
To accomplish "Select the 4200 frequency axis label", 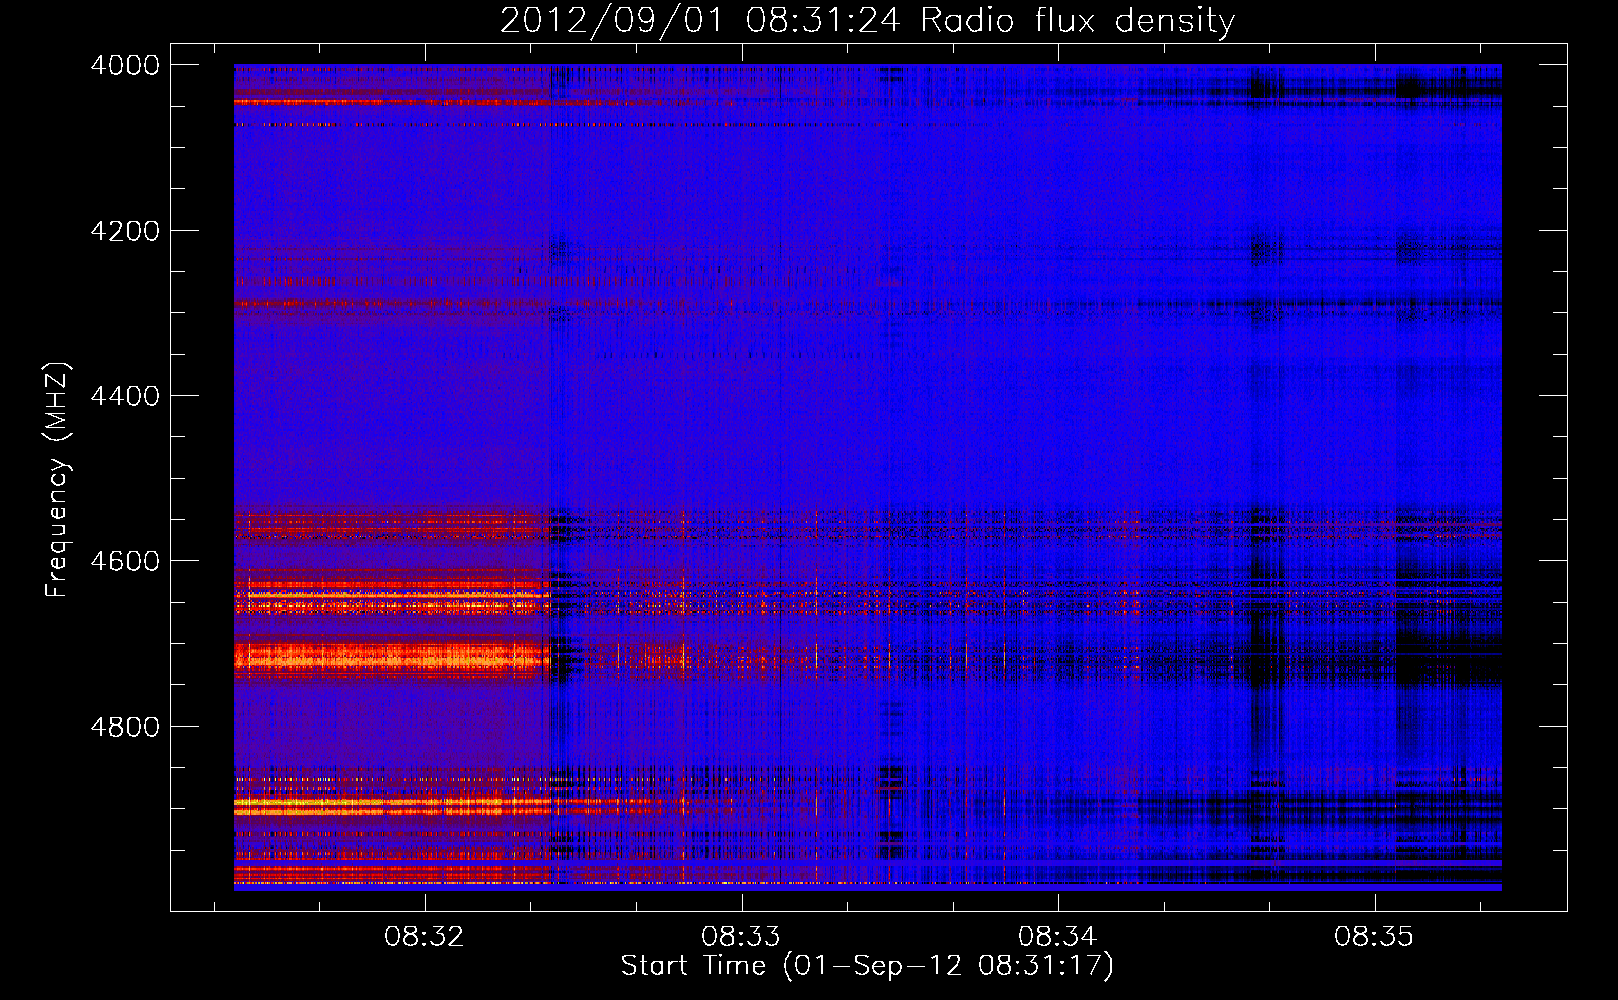I will pos(125,230).
